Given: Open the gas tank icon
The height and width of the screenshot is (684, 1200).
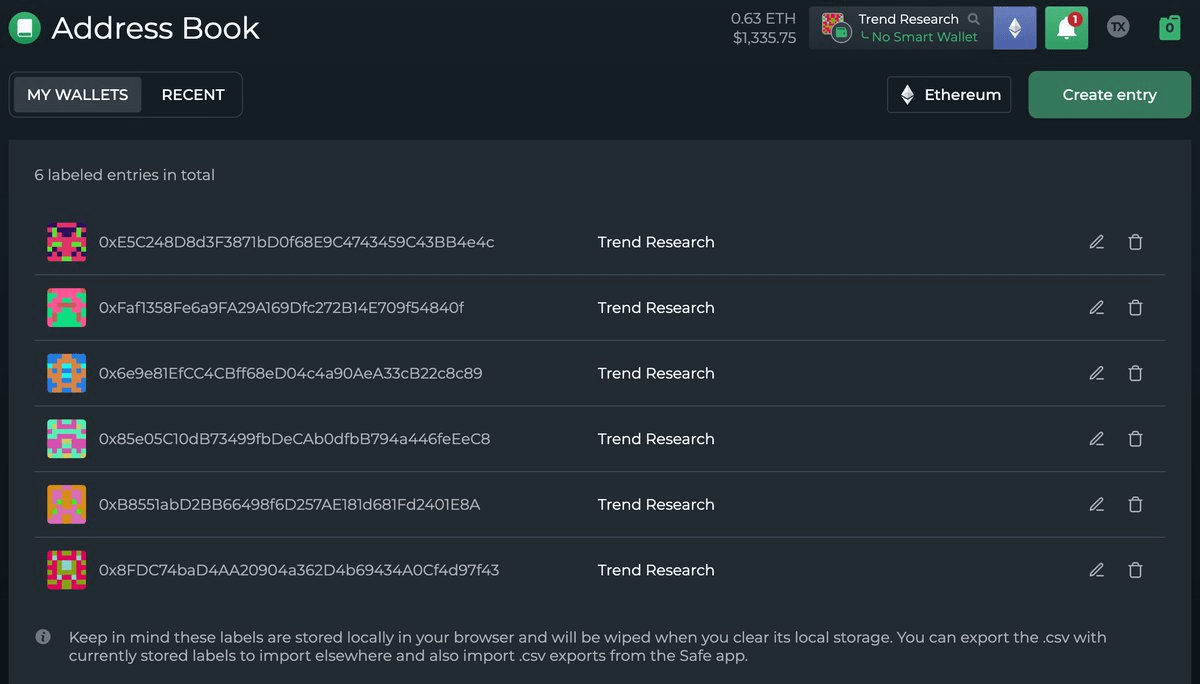Looking at the screenshot, I should click(x=1169, y=28).
